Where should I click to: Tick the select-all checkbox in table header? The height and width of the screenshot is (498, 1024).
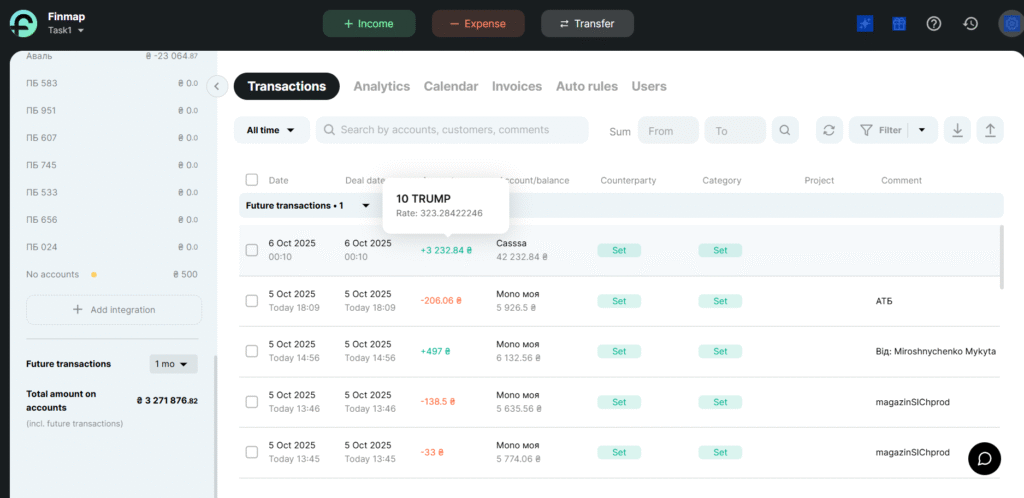click(x=252, y=180)
